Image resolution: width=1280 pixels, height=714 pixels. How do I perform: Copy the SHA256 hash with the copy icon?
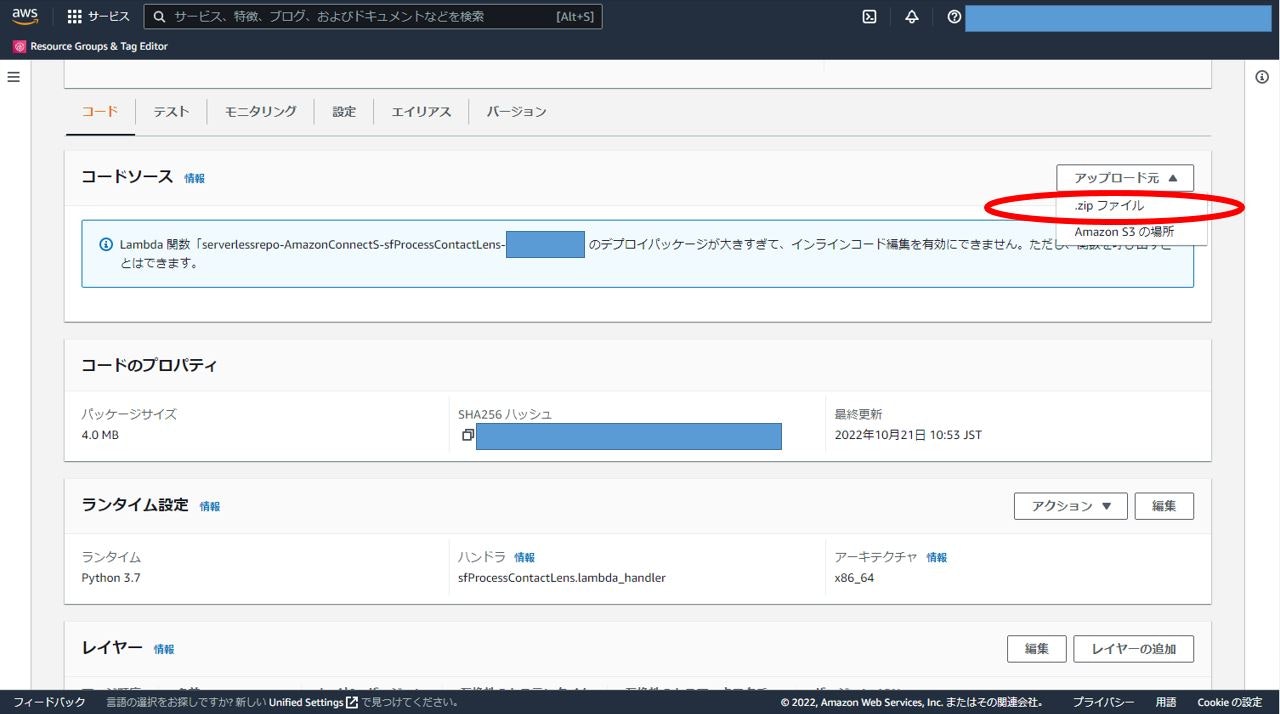(466, 435)
